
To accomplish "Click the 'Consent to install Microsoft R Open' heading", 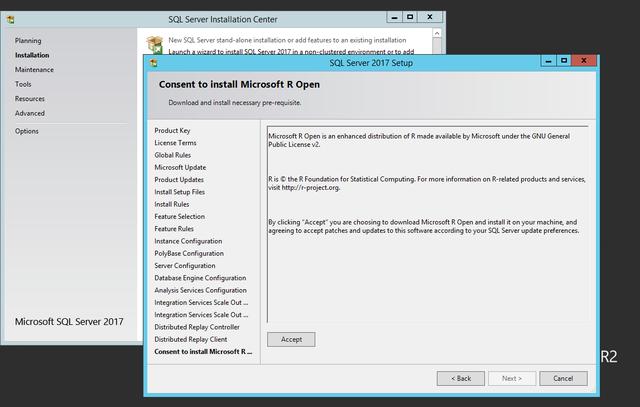I will 239,85.
